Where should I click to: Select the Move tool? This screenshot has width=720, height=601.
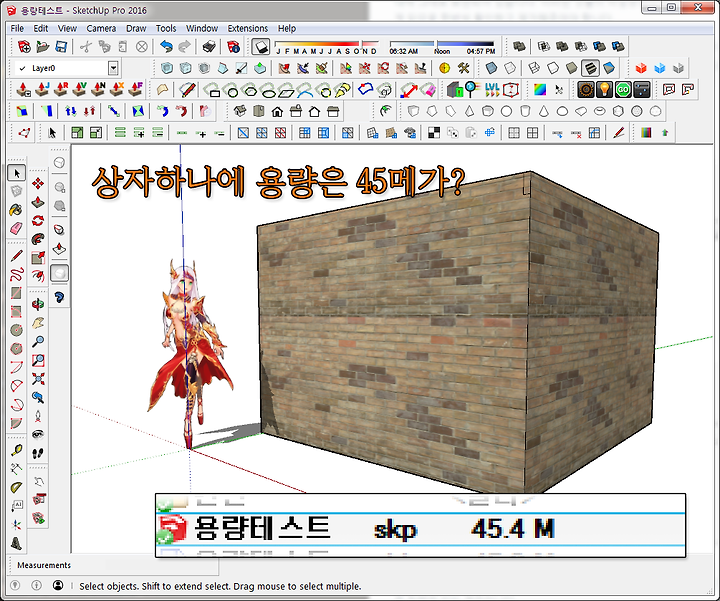(x=38, y=184)
